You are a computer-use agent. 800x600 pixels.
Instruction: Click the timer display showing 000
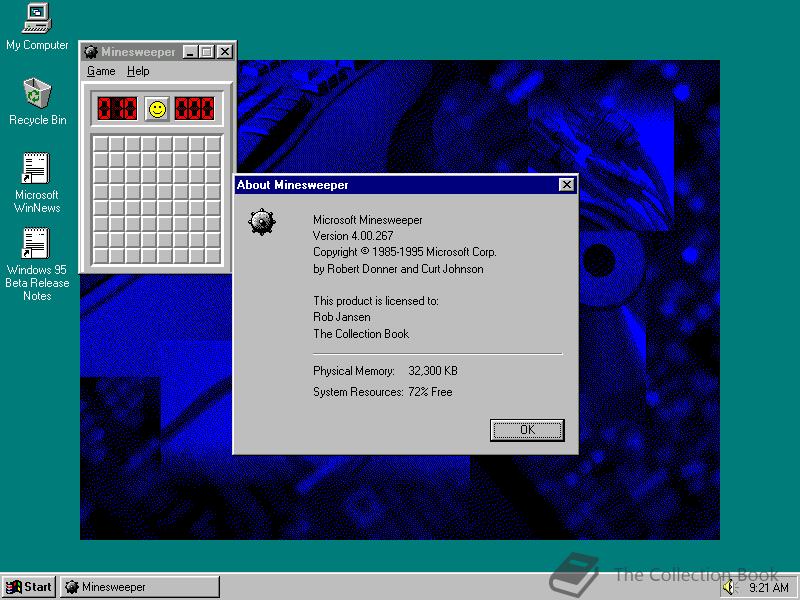(194, 109)
